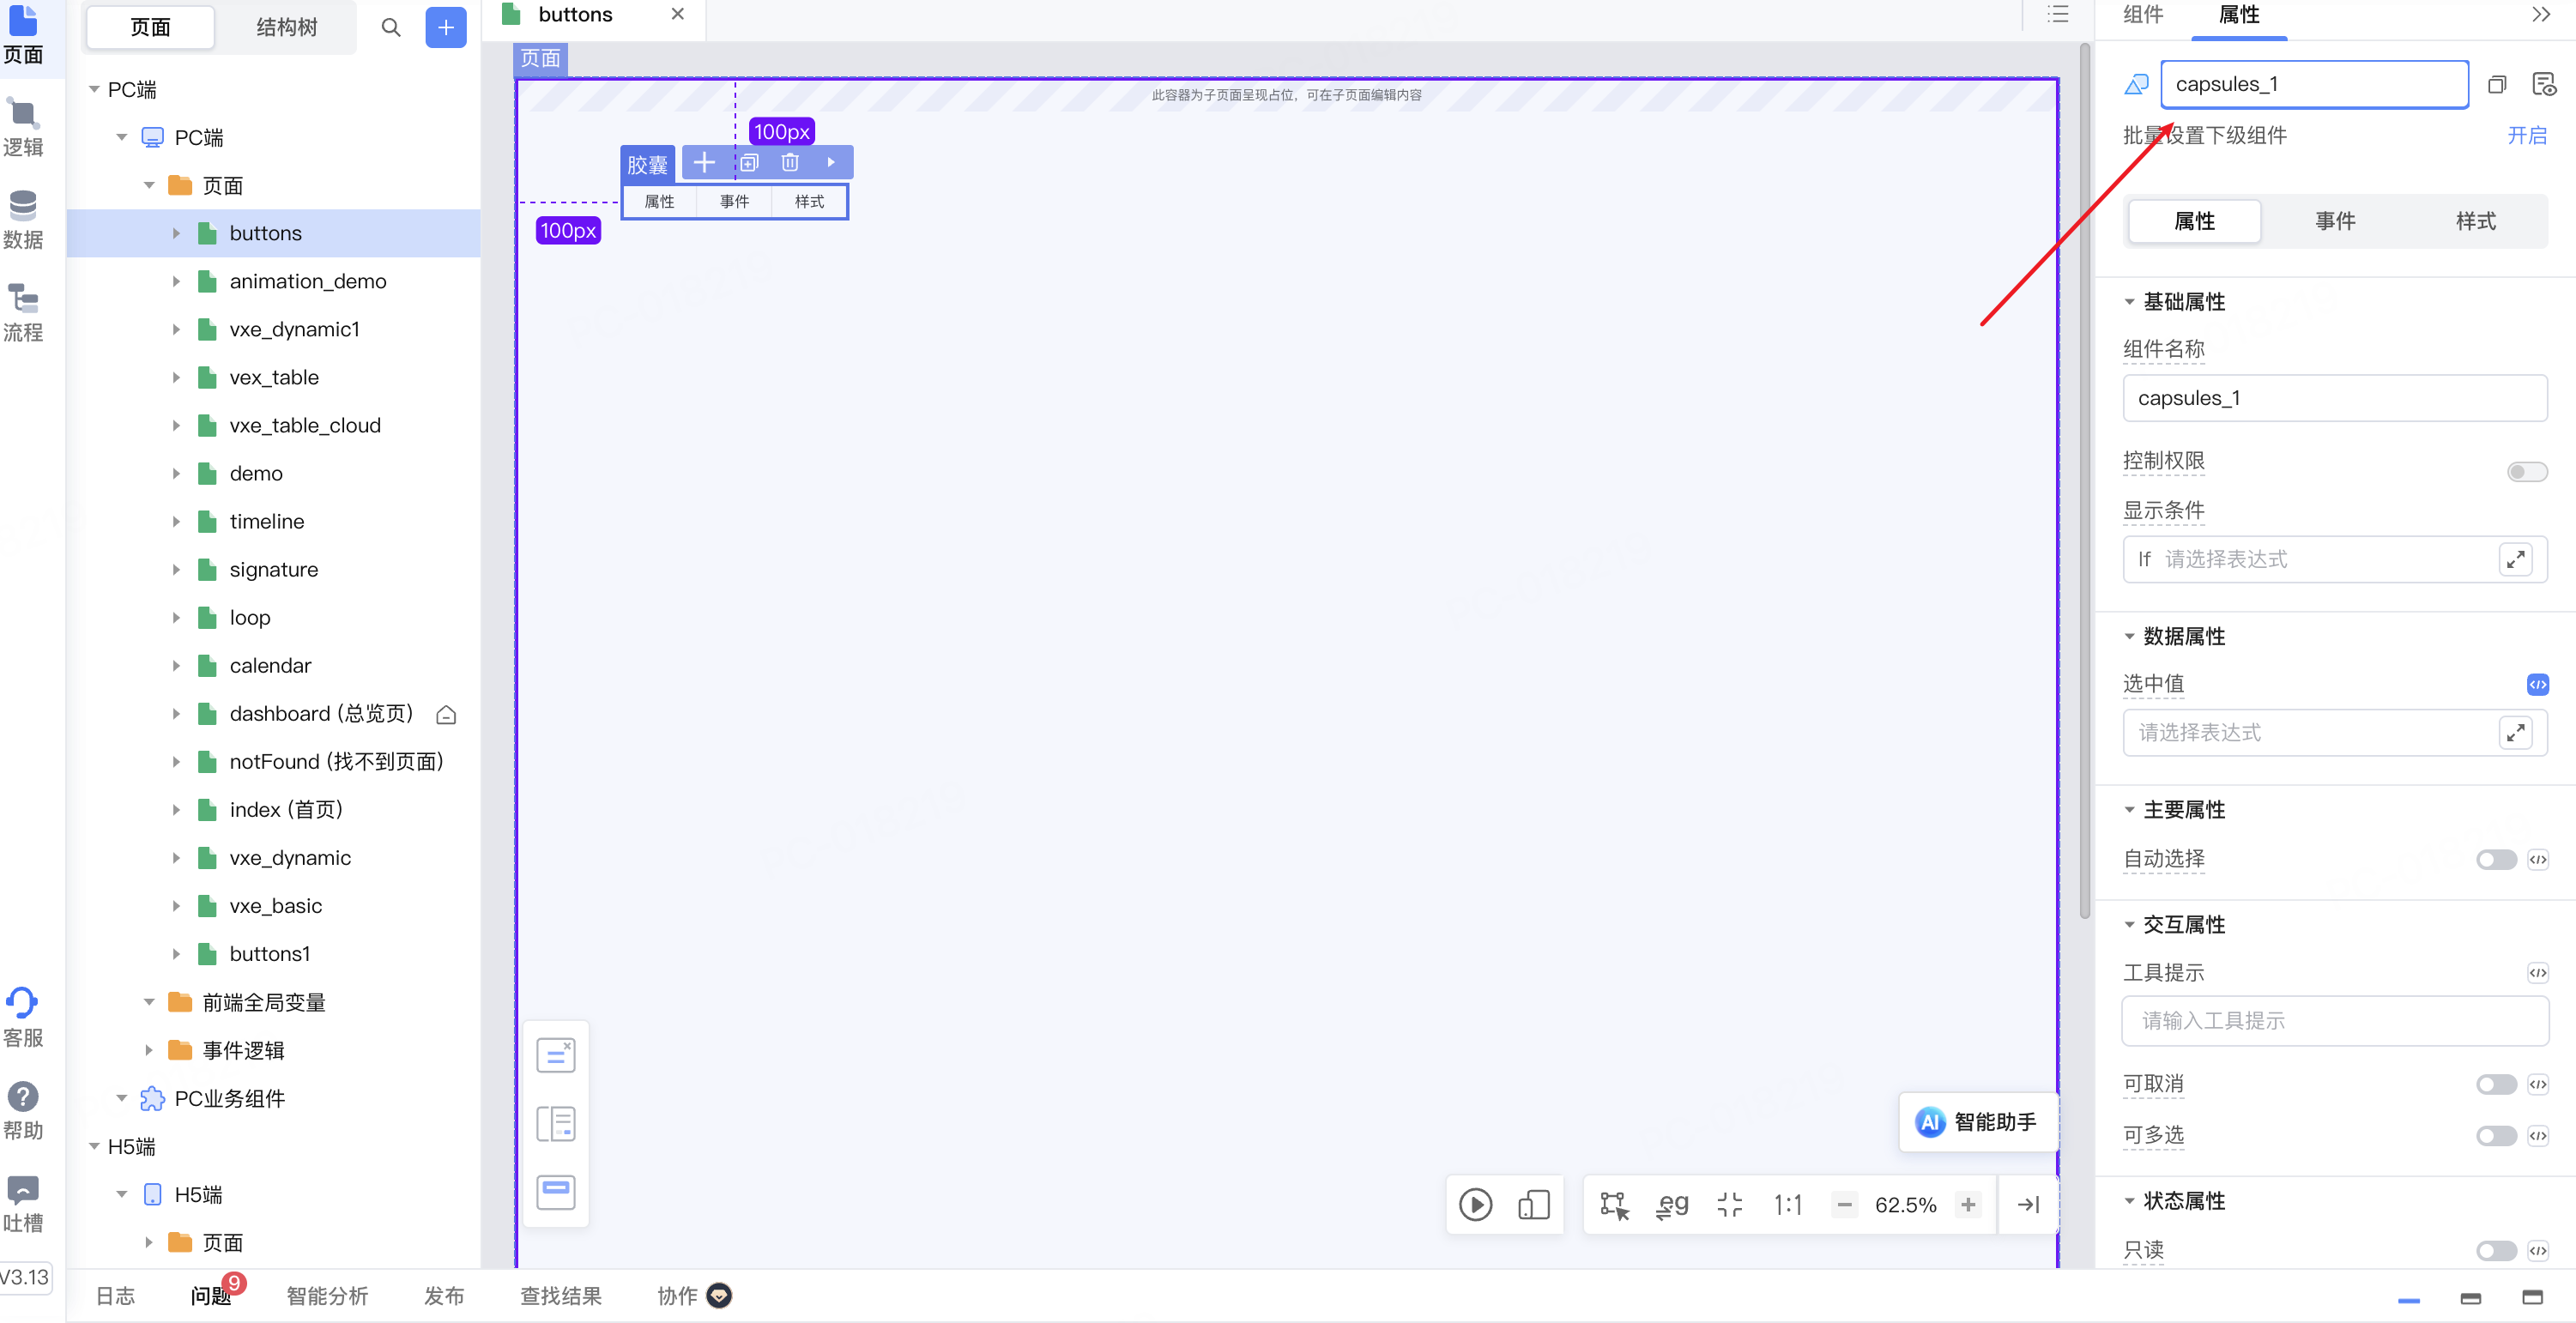
Task: Click the plus icon in capsule toolbar
Action: click(x=704, y=162)
